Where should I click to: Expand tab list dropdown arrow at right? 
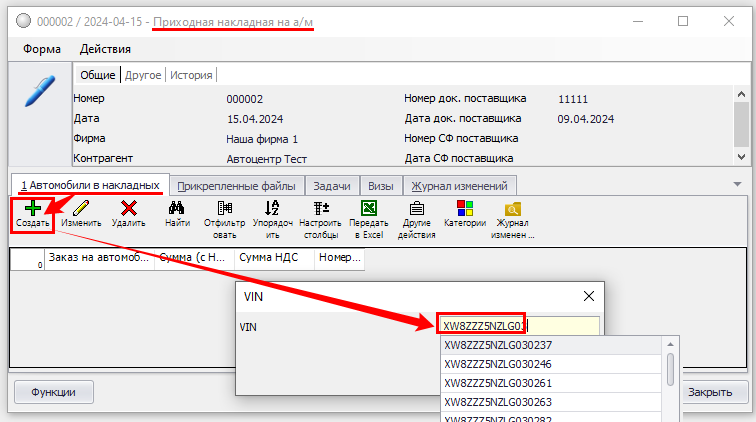tap(737, 184)
